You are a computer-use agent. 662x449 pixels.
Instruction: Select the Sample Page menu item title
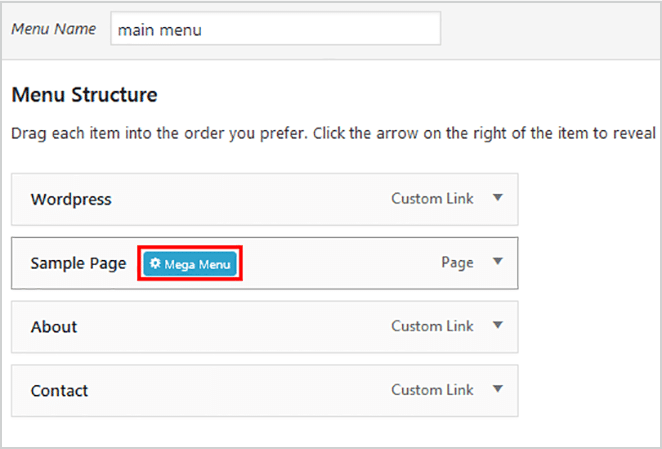pyautogui.click(x=79, y=264)
